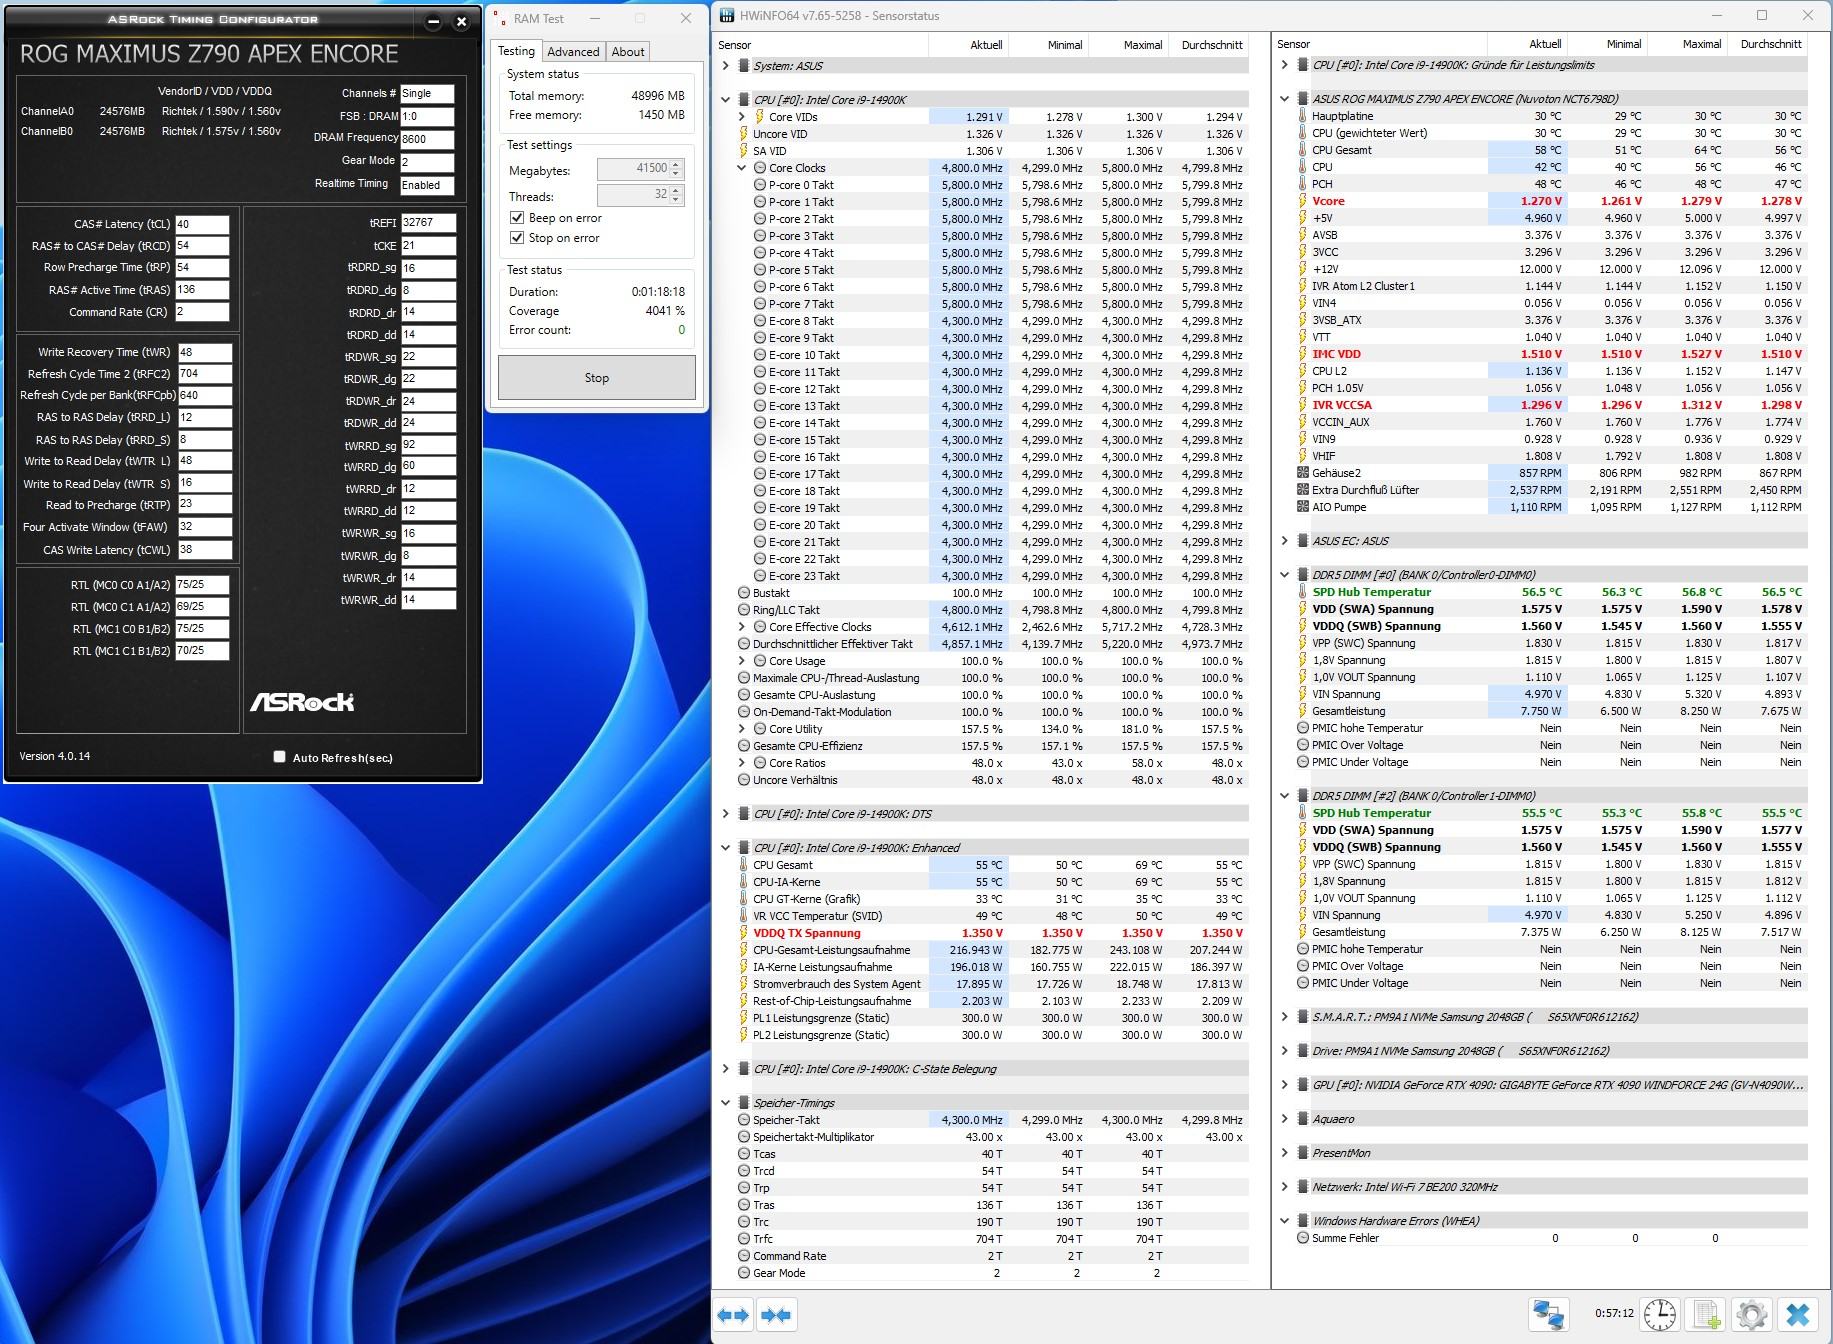Click circle icon beside Core Usage
This screenshot has width=1833, height=1344.
pyautogui.click(x=760, y=661)
